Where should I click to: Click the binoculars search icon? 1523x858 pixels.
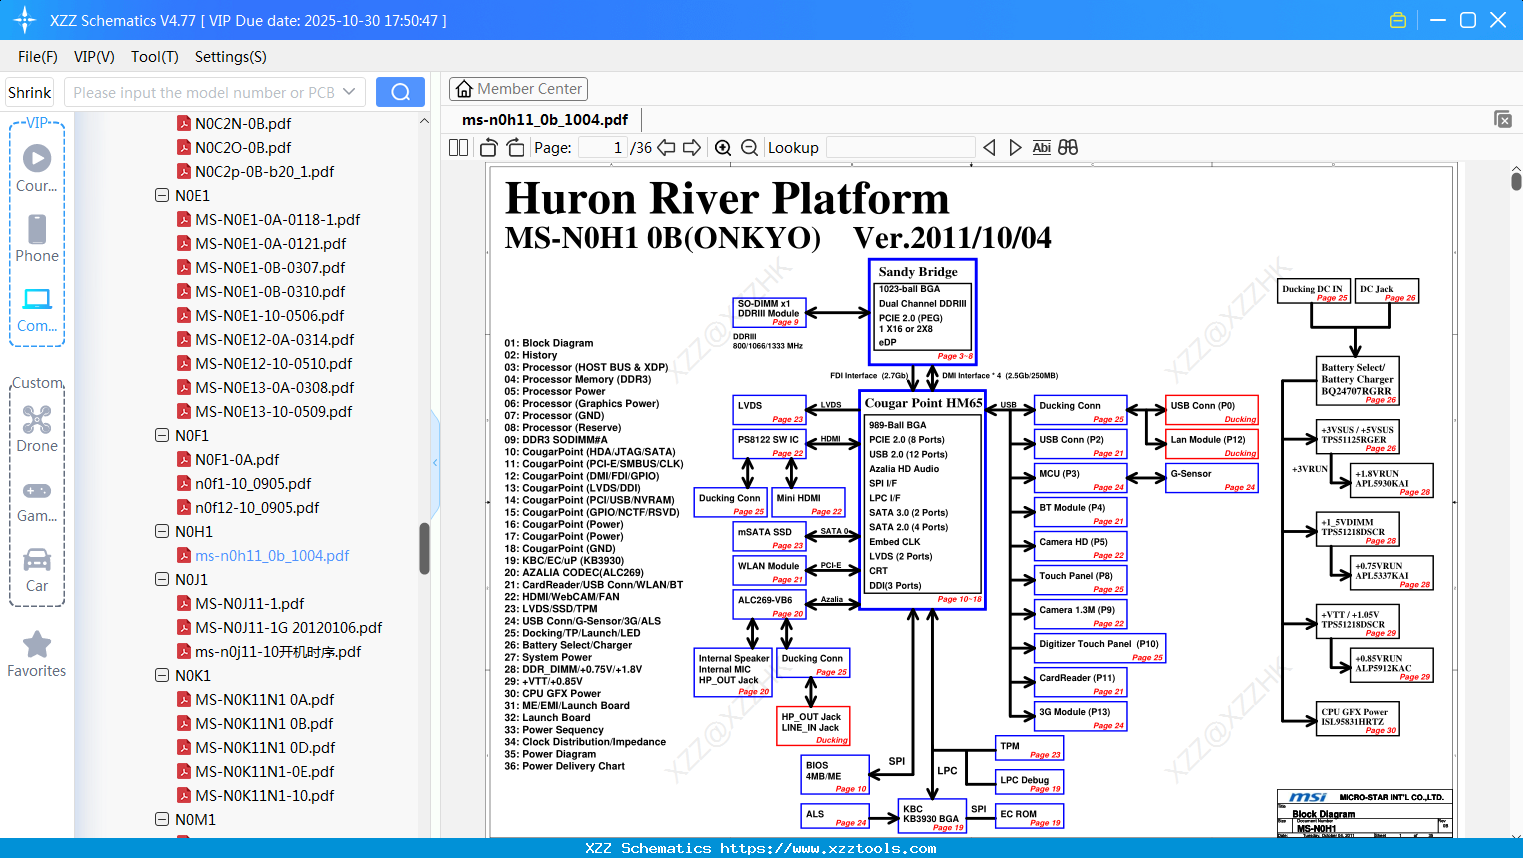[1068, 148]
